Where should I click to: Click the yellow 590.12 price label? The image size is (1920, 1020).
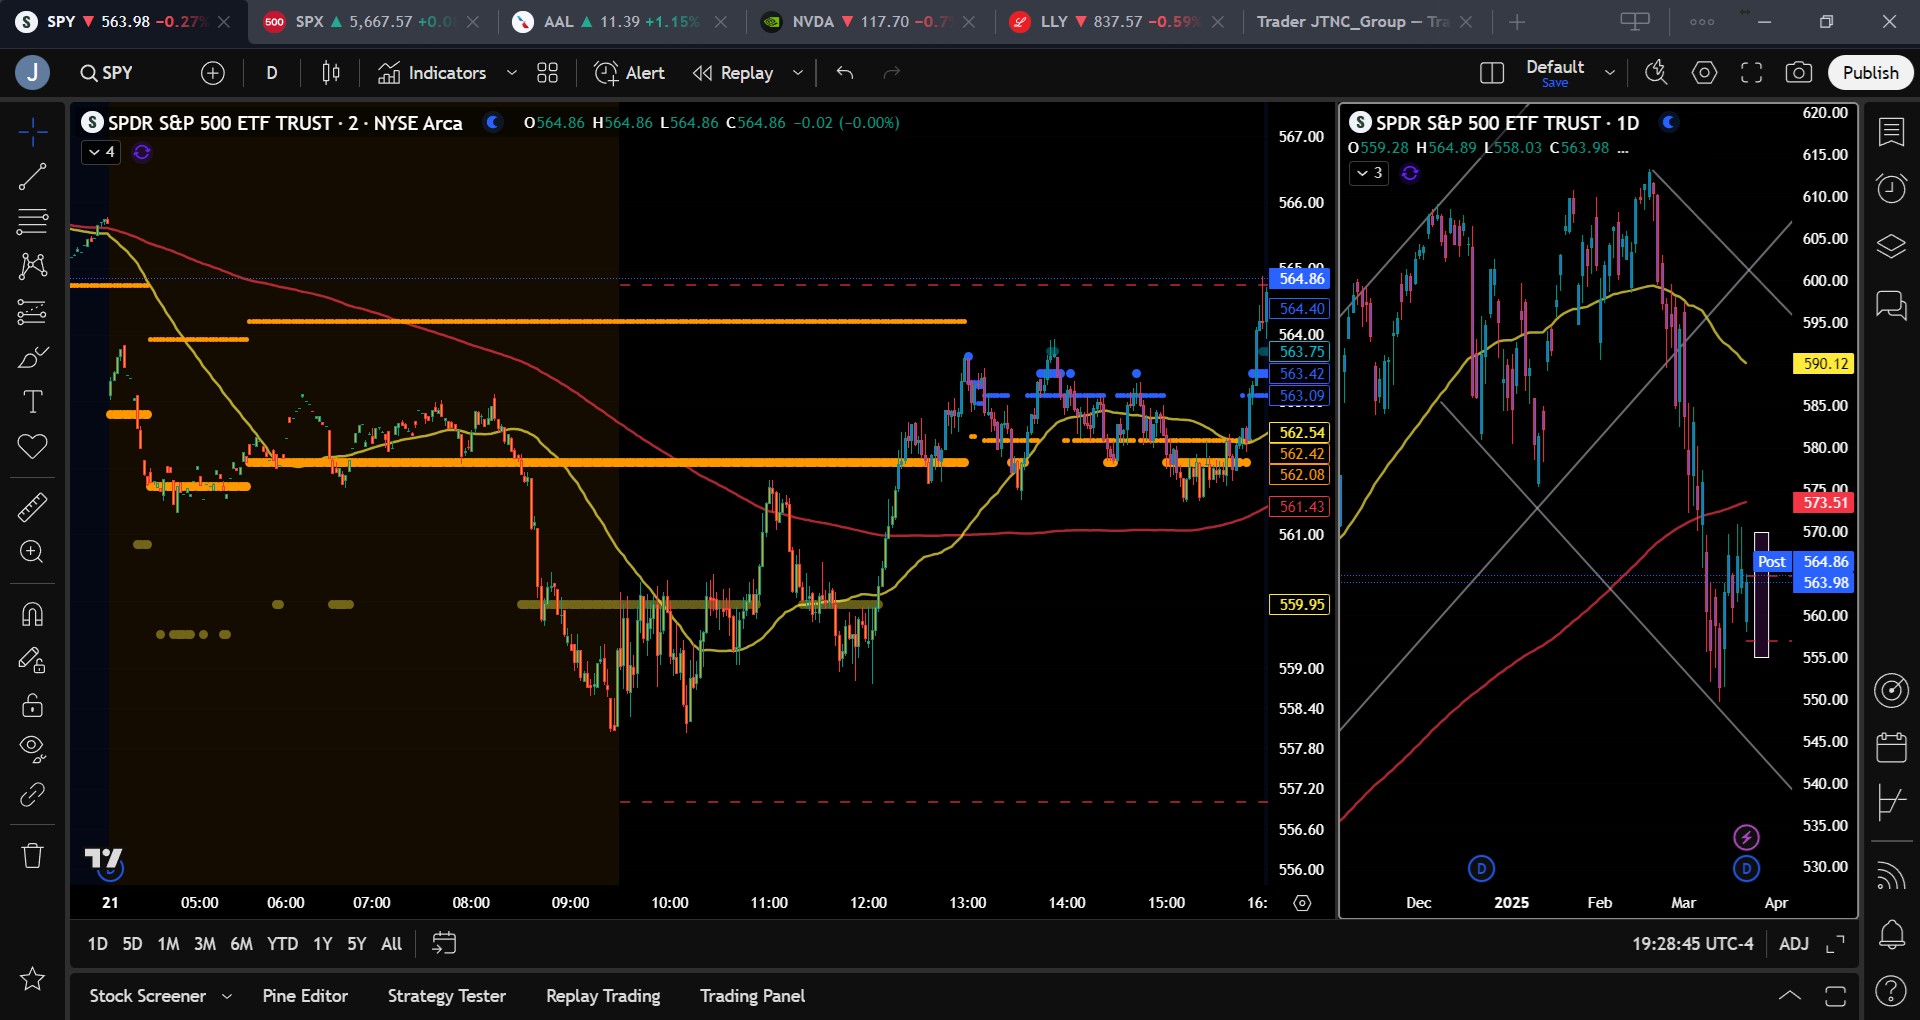pos(1824,364)
